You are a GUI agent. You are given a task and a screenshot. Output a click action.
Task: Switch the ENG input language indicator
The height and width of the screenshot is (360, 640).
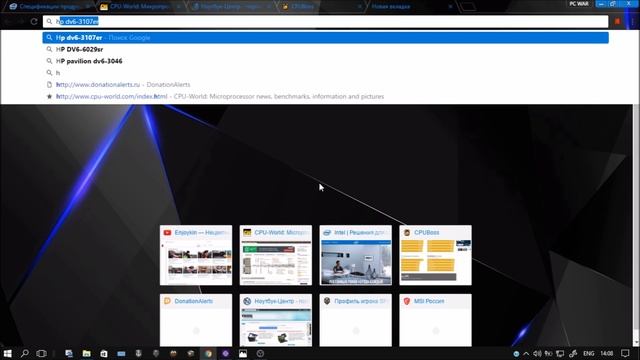point(589,353)
